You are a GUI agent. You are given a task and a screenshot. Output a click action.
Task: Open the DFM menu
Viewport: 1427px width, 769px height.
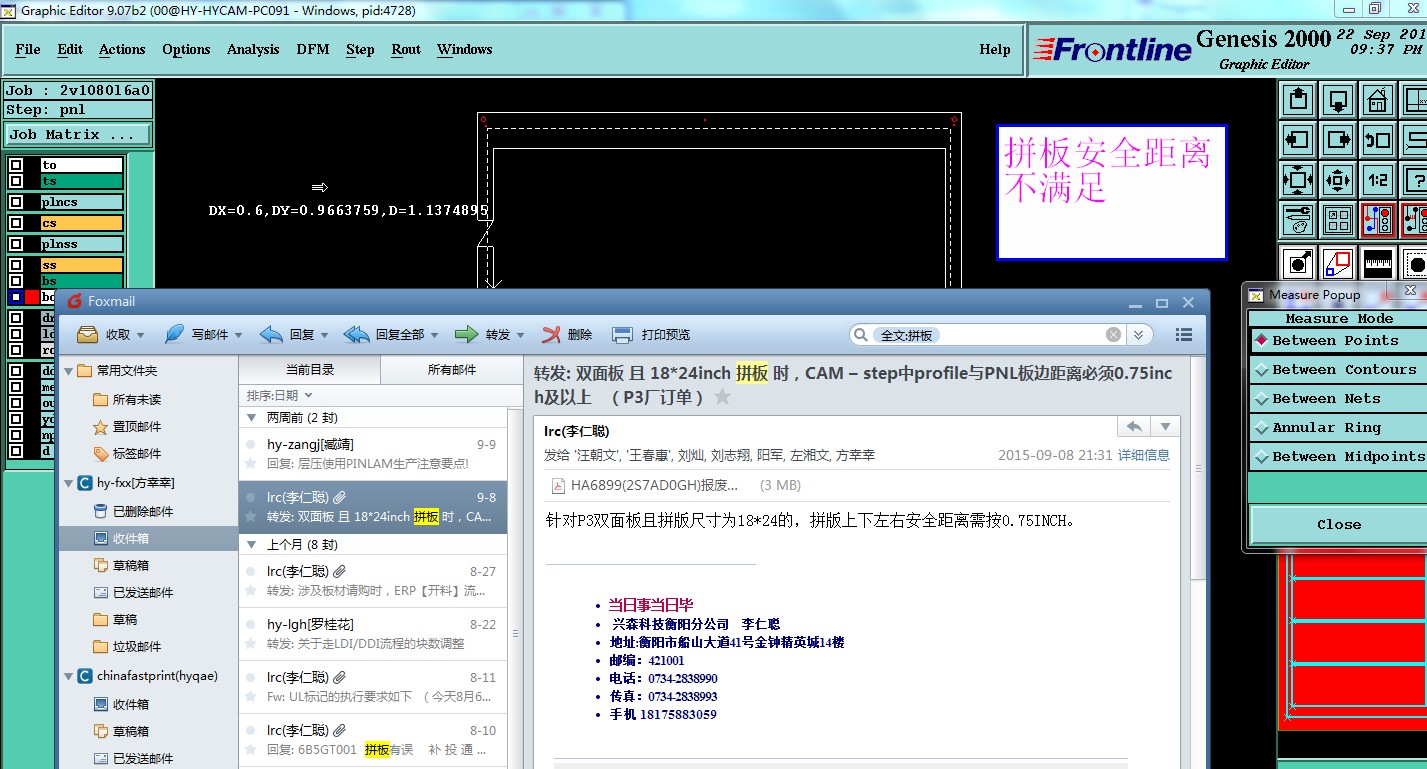pyautogui.click(x=313, y=49)
